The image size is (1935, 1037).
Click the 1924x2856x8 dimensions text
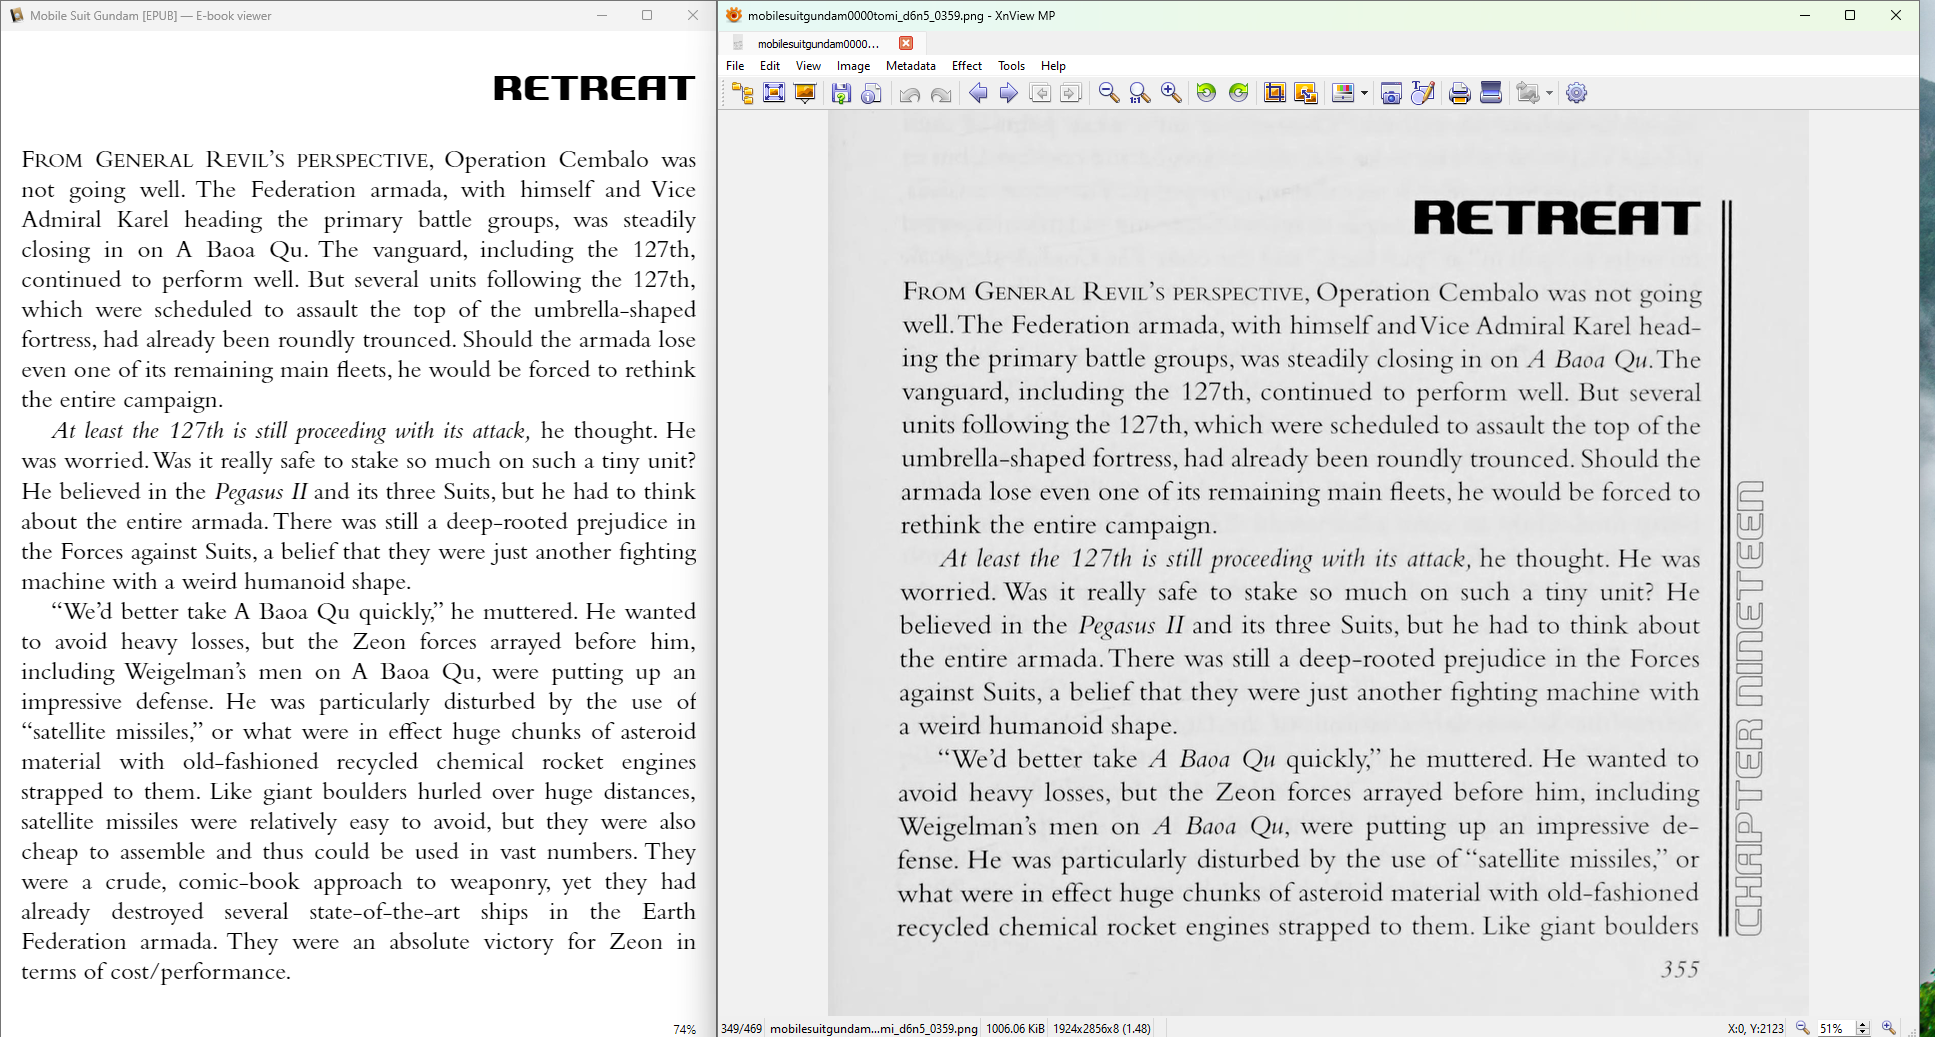[1102, 1029]
